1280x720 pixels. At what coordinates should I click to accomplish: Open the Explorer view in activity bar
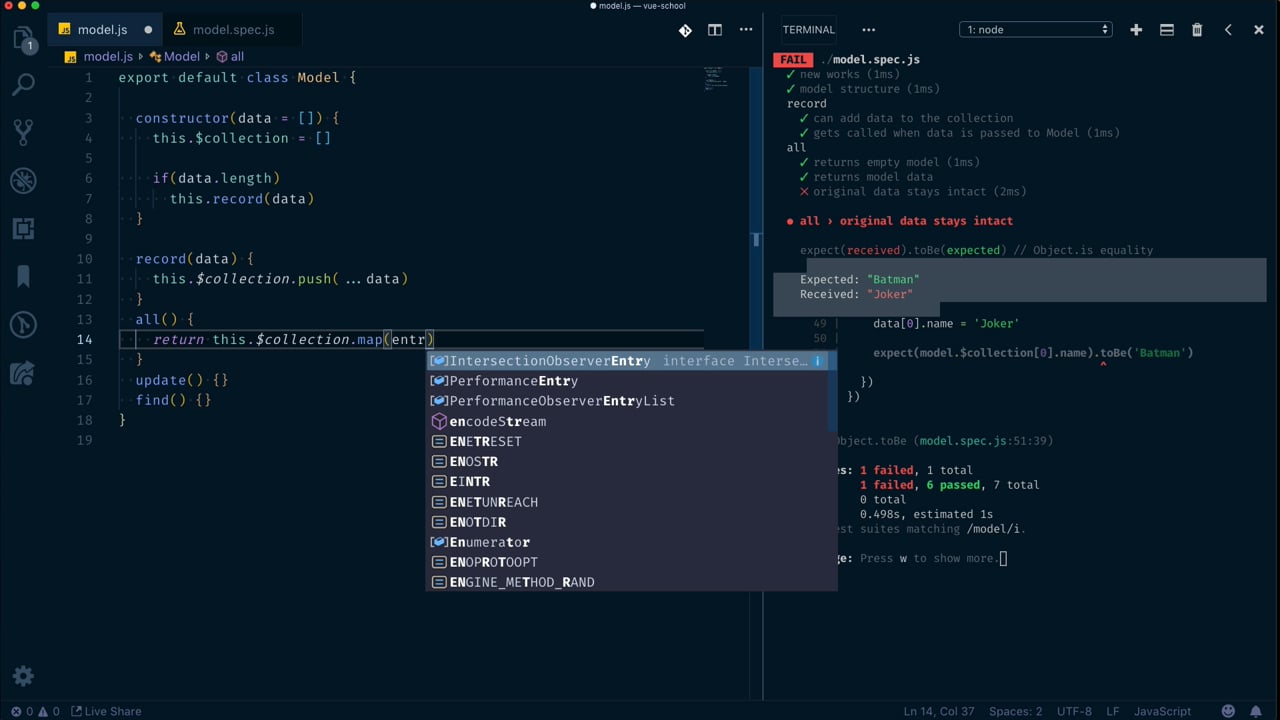point(23,40)
